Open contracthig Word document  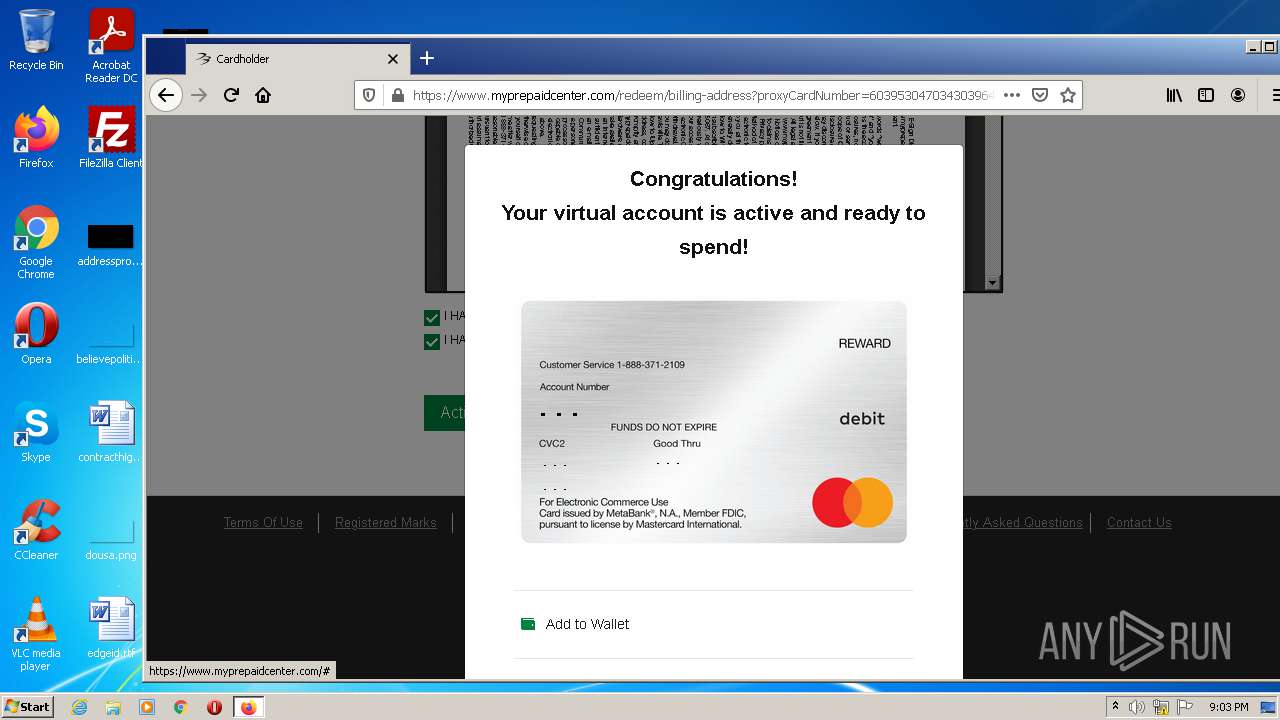coord(111,432)
